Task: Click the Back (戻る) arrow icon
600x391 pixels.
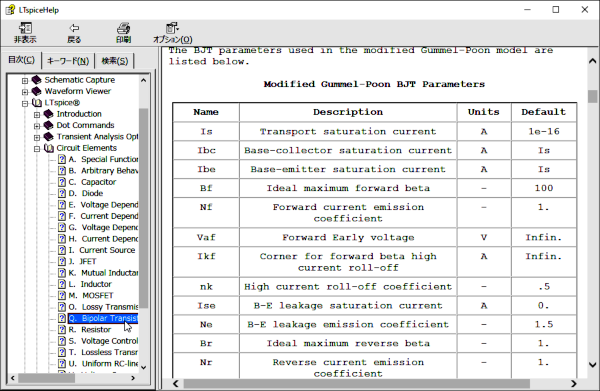Action: click(x=74, y=28)
